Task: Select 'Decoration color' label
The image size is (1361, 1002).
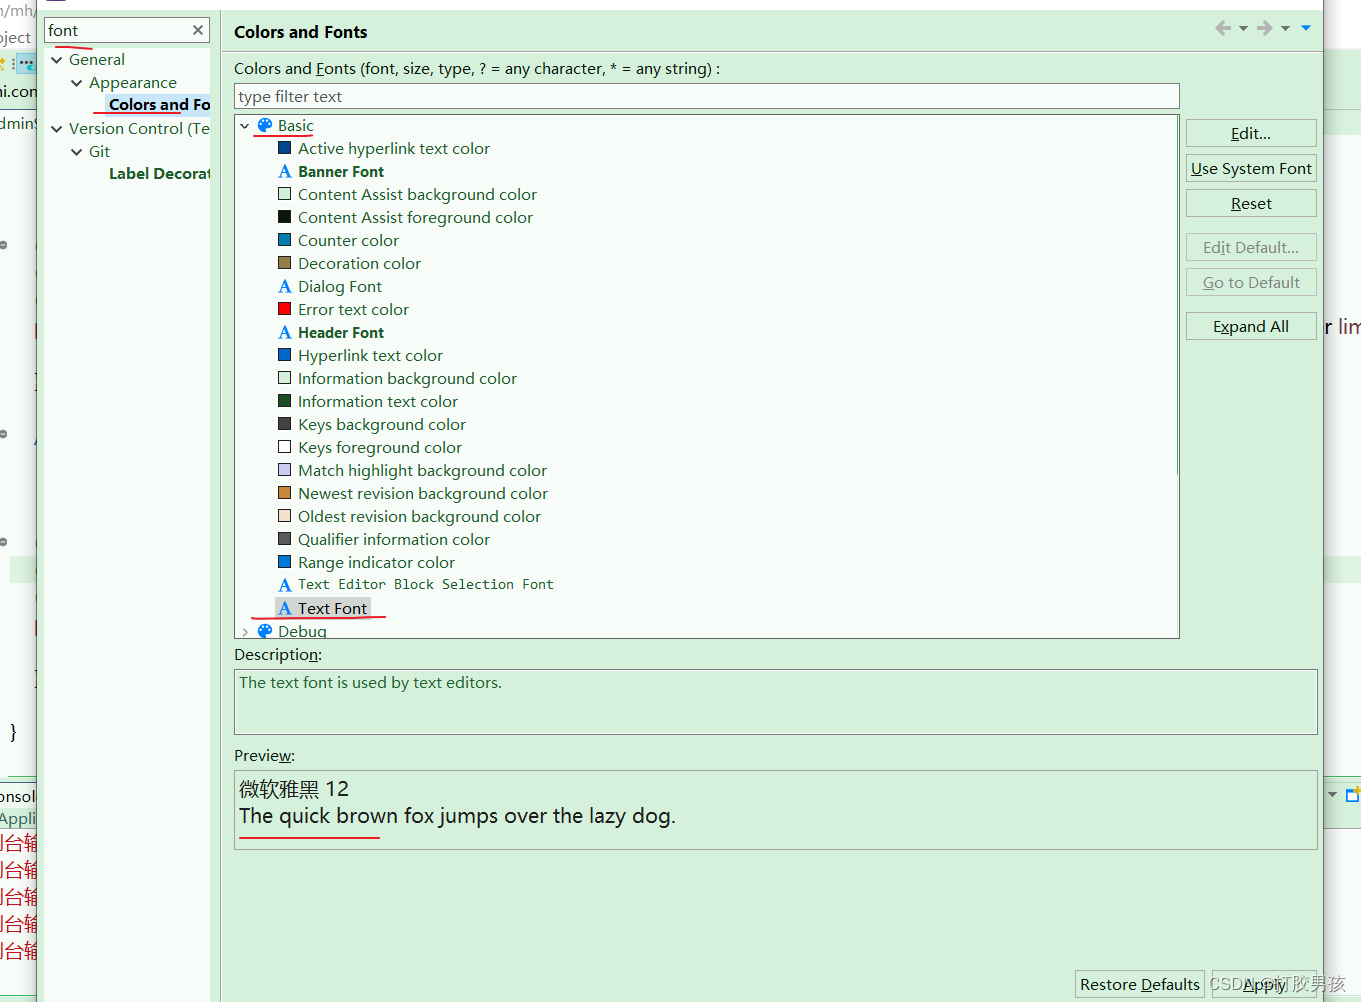Action: pyautogui.click(x=359, y=263)
